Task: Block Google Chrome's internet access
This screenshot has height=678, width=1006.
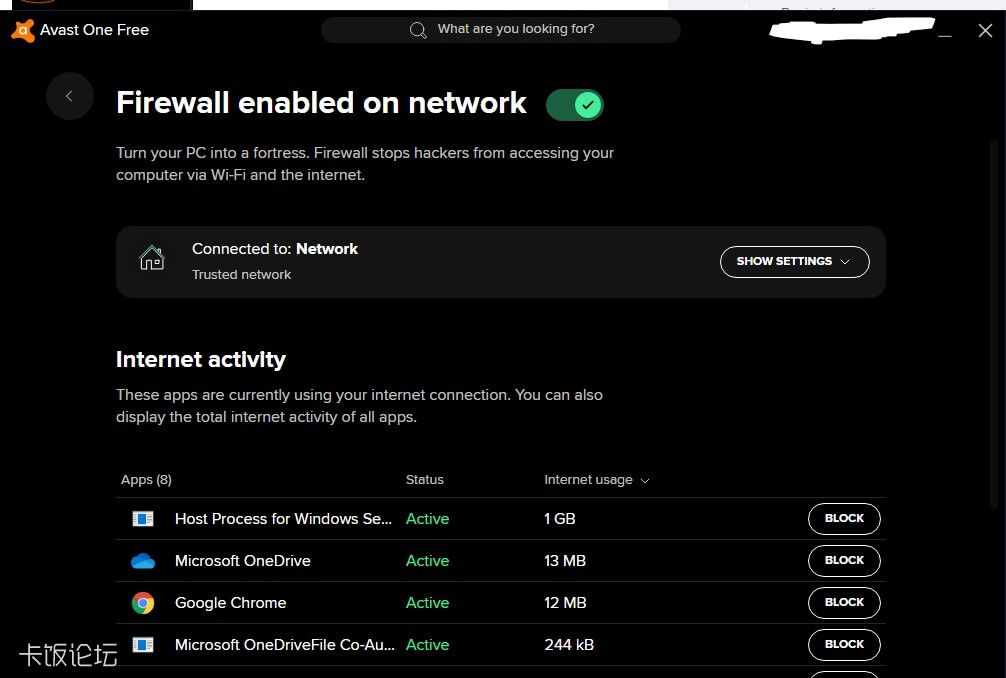Action: point(843,602)
